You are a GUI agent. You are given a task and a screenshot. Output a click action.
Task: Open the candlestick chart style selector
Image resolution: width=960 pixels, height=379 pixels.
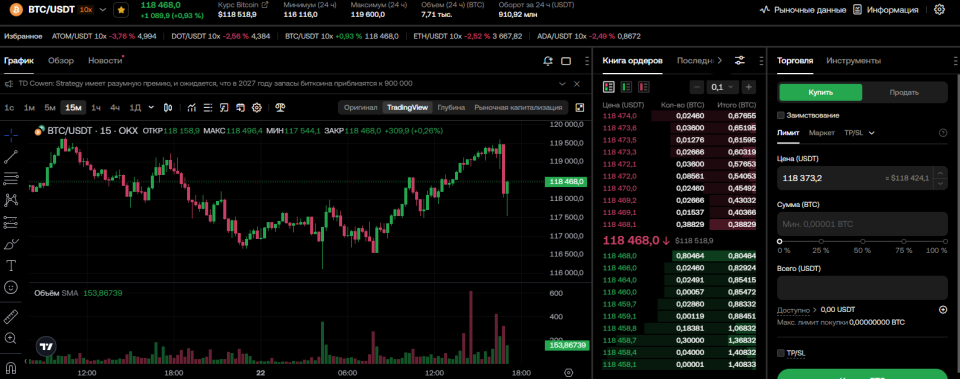coord(168,108)
